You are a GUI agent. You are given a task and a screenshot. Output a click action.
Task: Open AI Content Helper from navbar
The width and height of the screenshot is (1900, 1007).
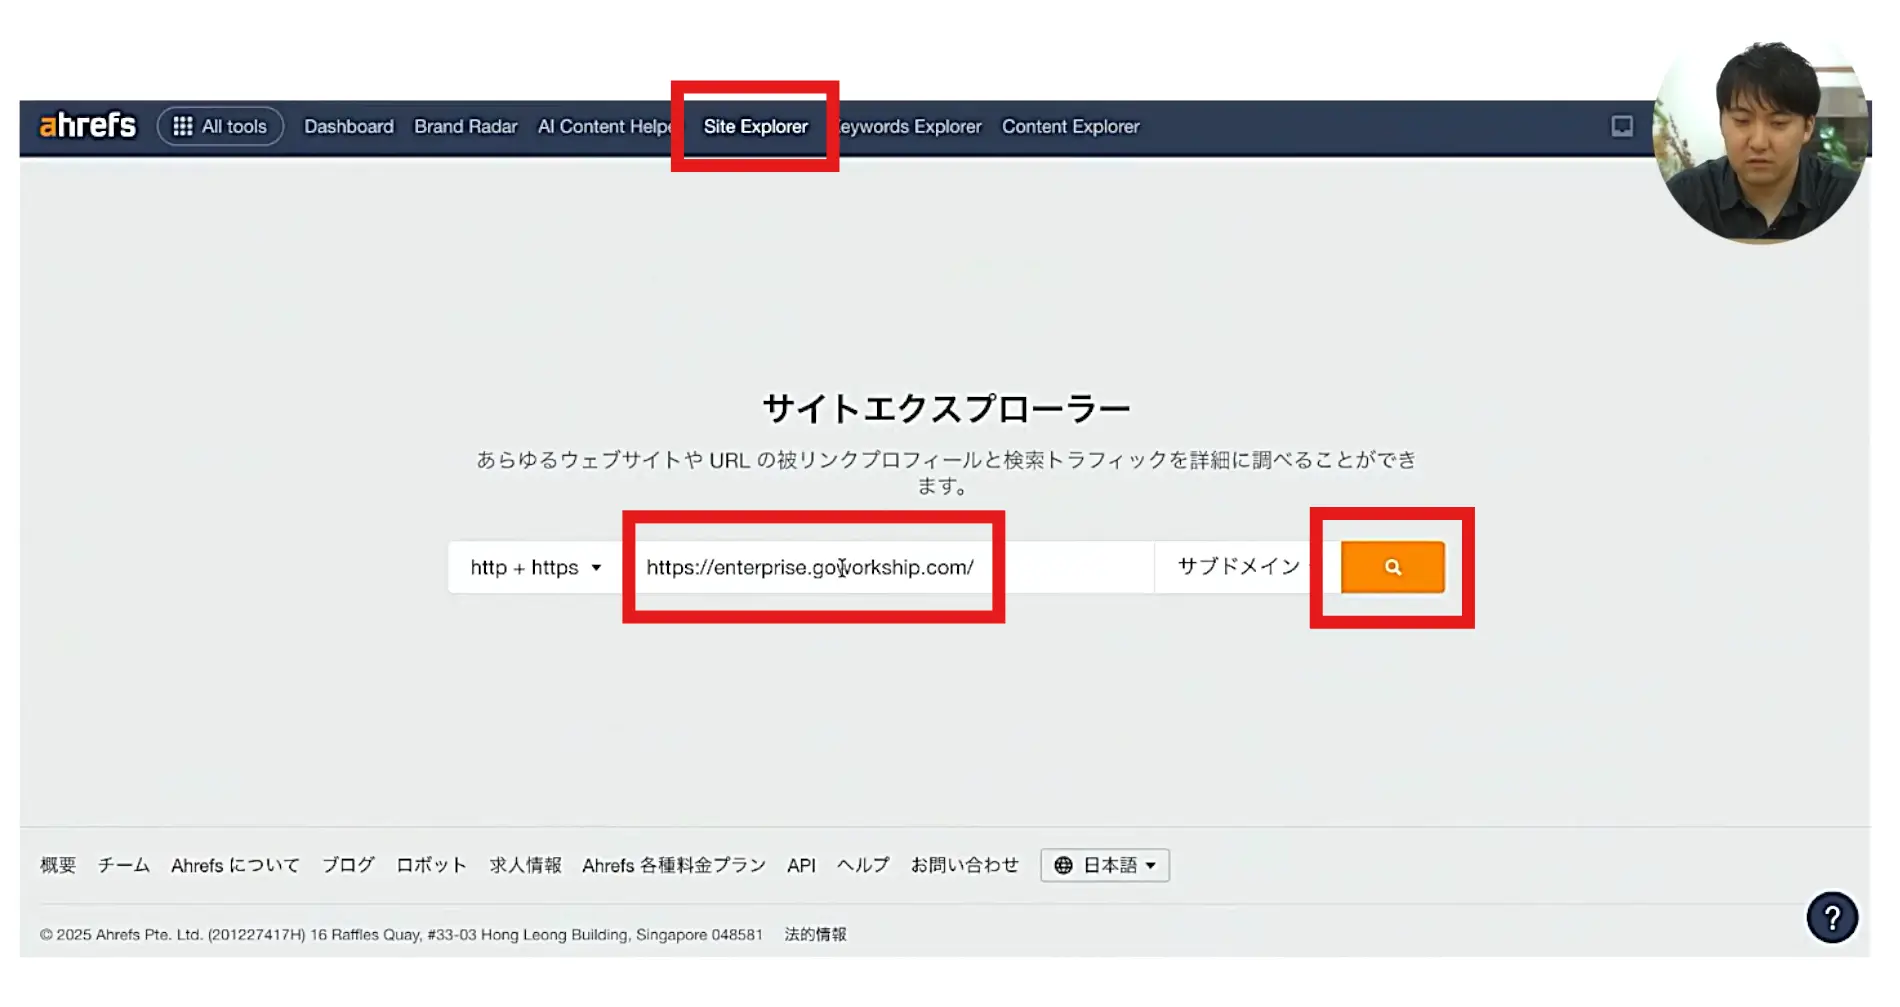point(603,127)
